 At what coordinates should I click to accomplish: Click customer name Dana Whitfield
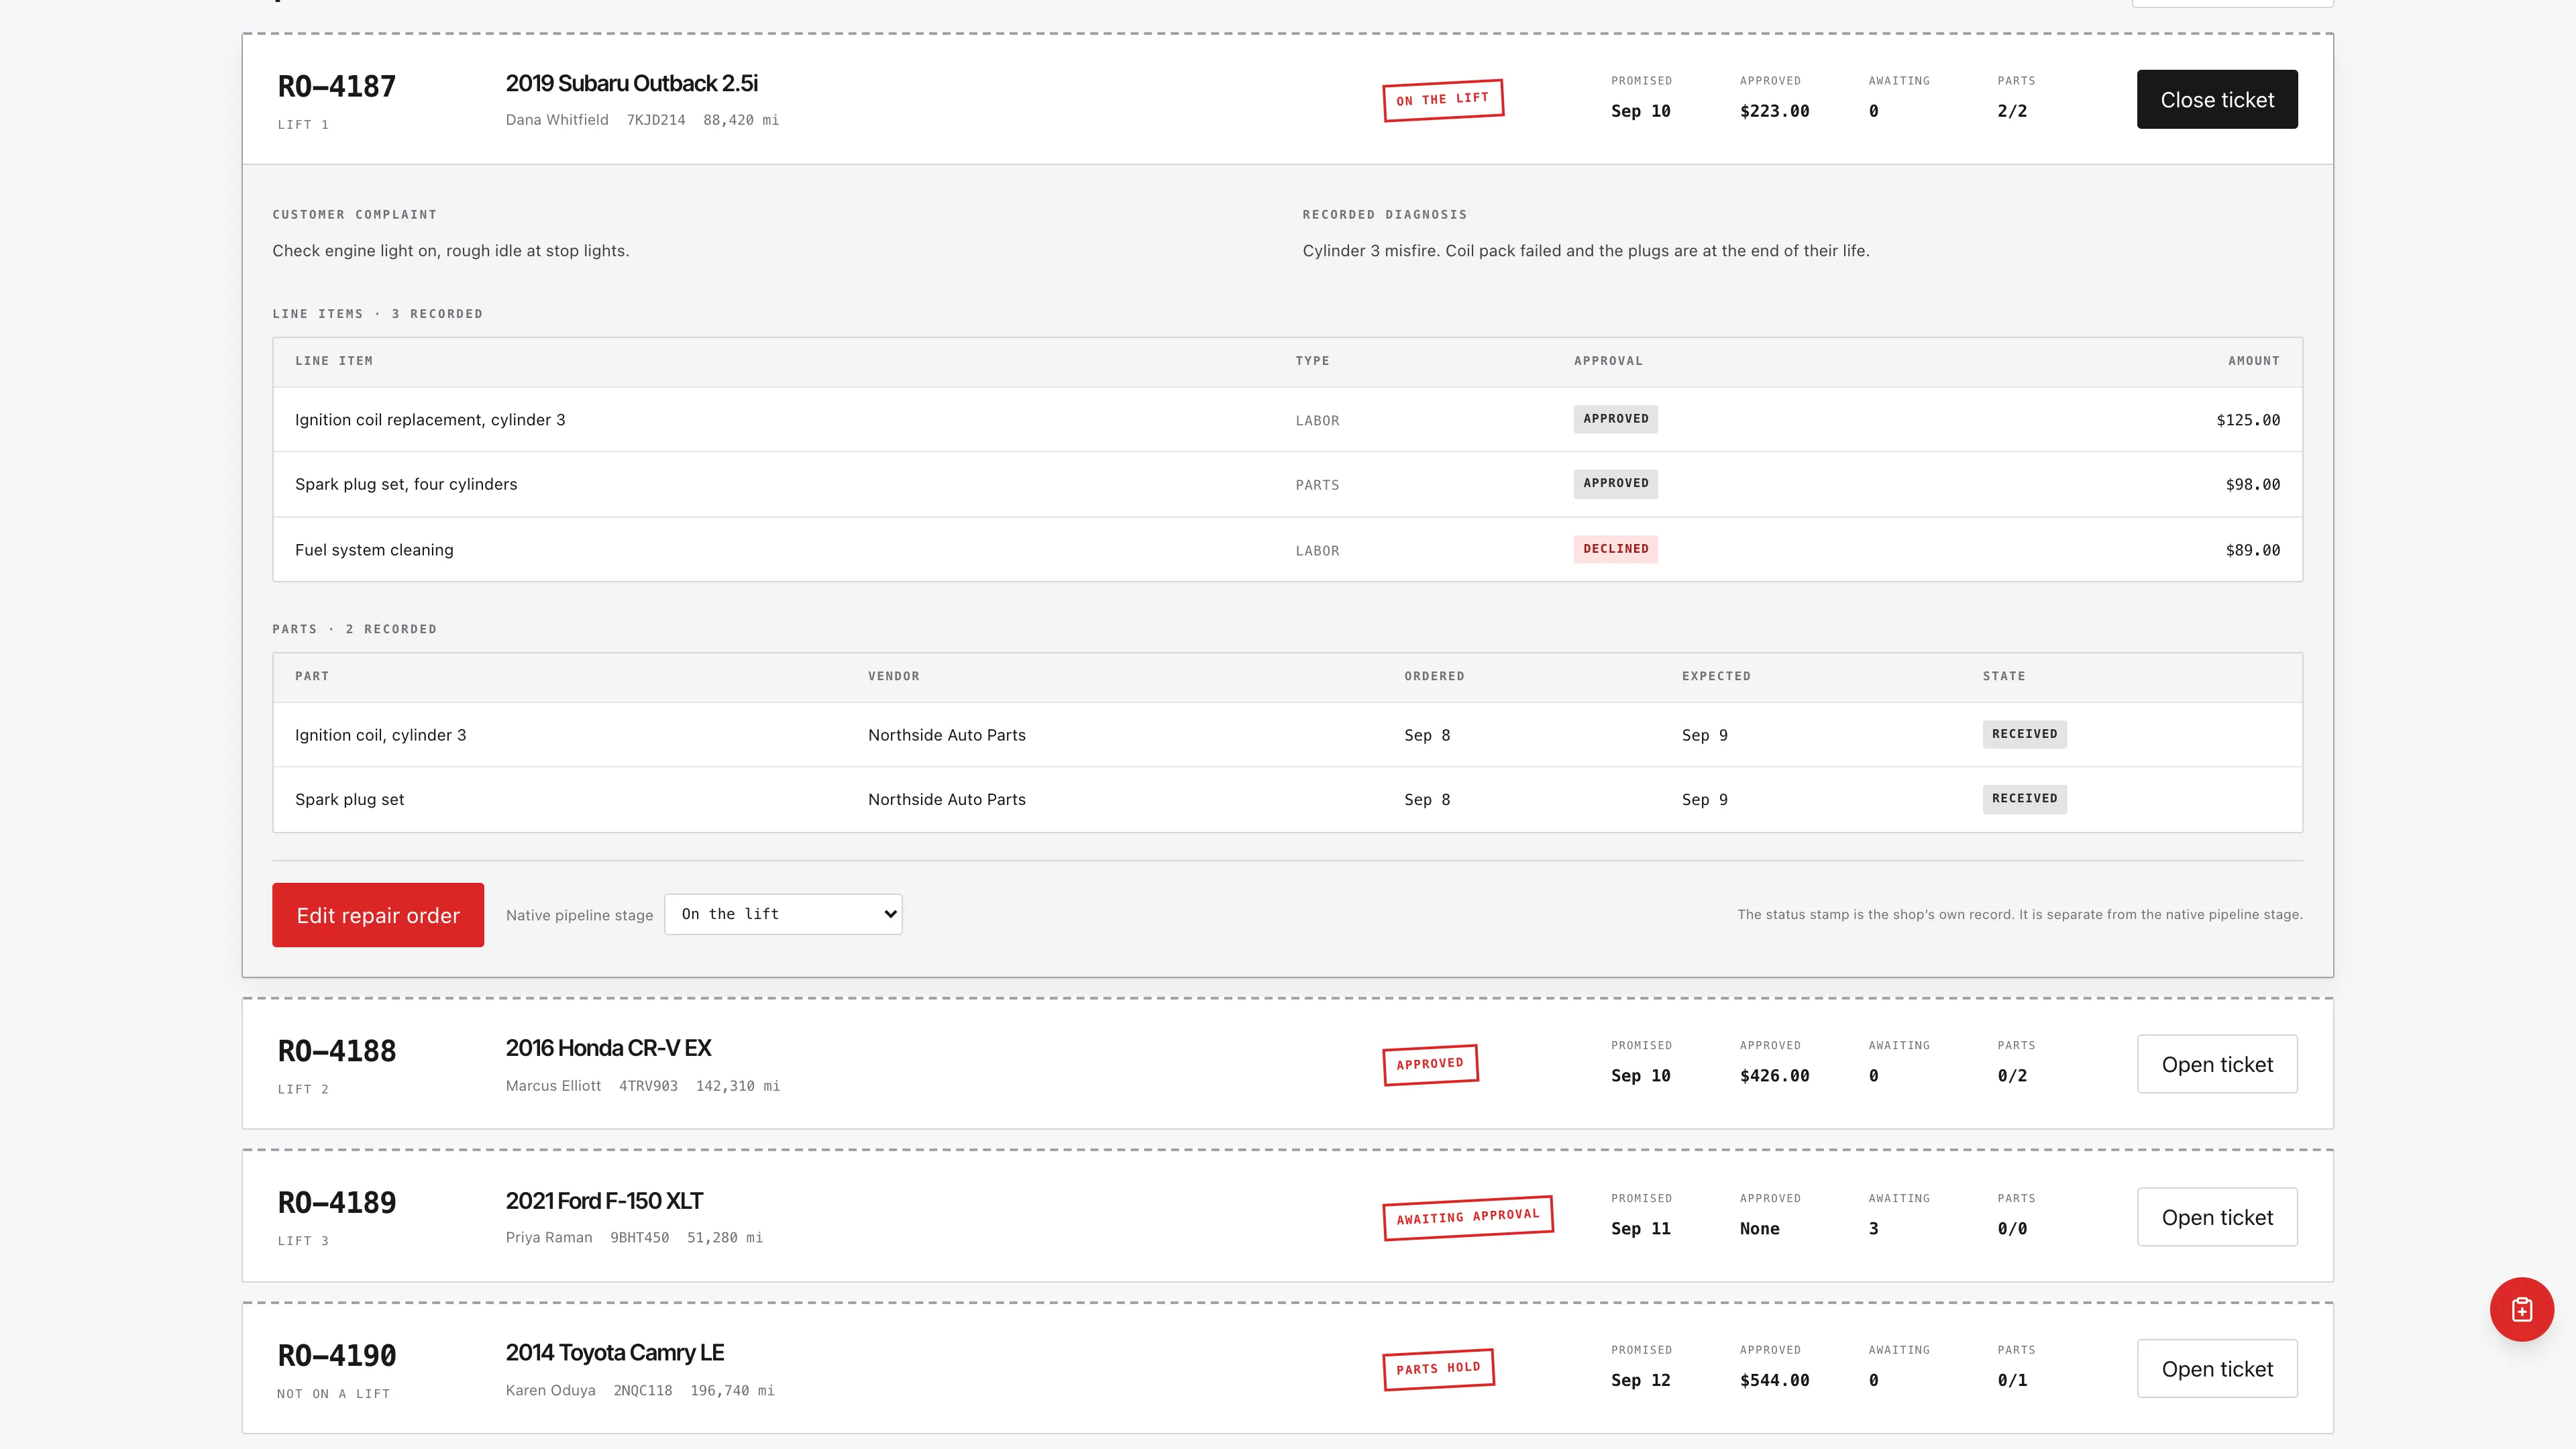[557, 120]
